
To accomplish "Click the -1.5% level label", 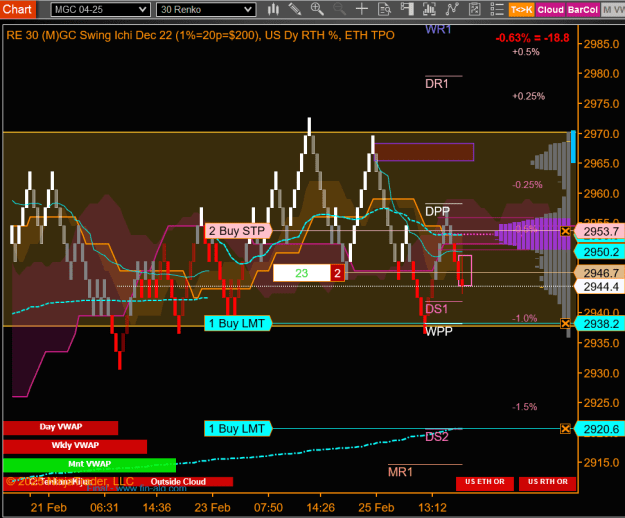I will click(525, 407).
